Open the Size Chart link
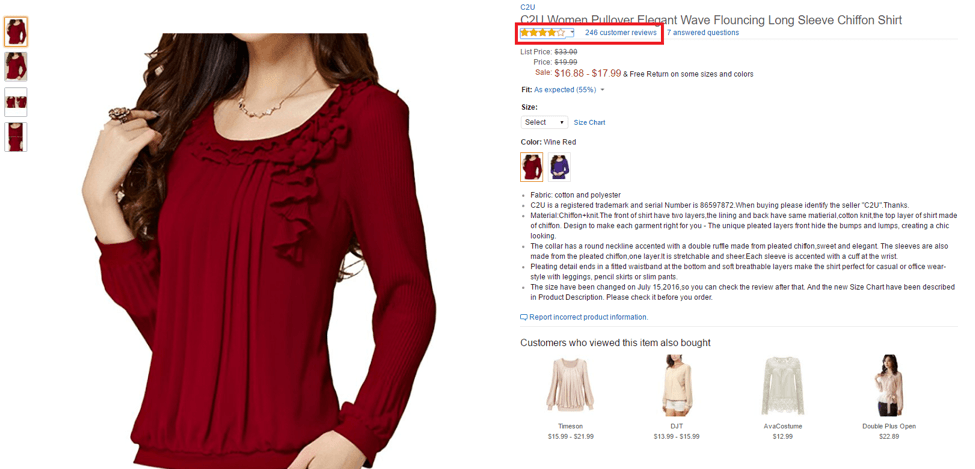Screen dimensions: 975x469 click(589, 123)
